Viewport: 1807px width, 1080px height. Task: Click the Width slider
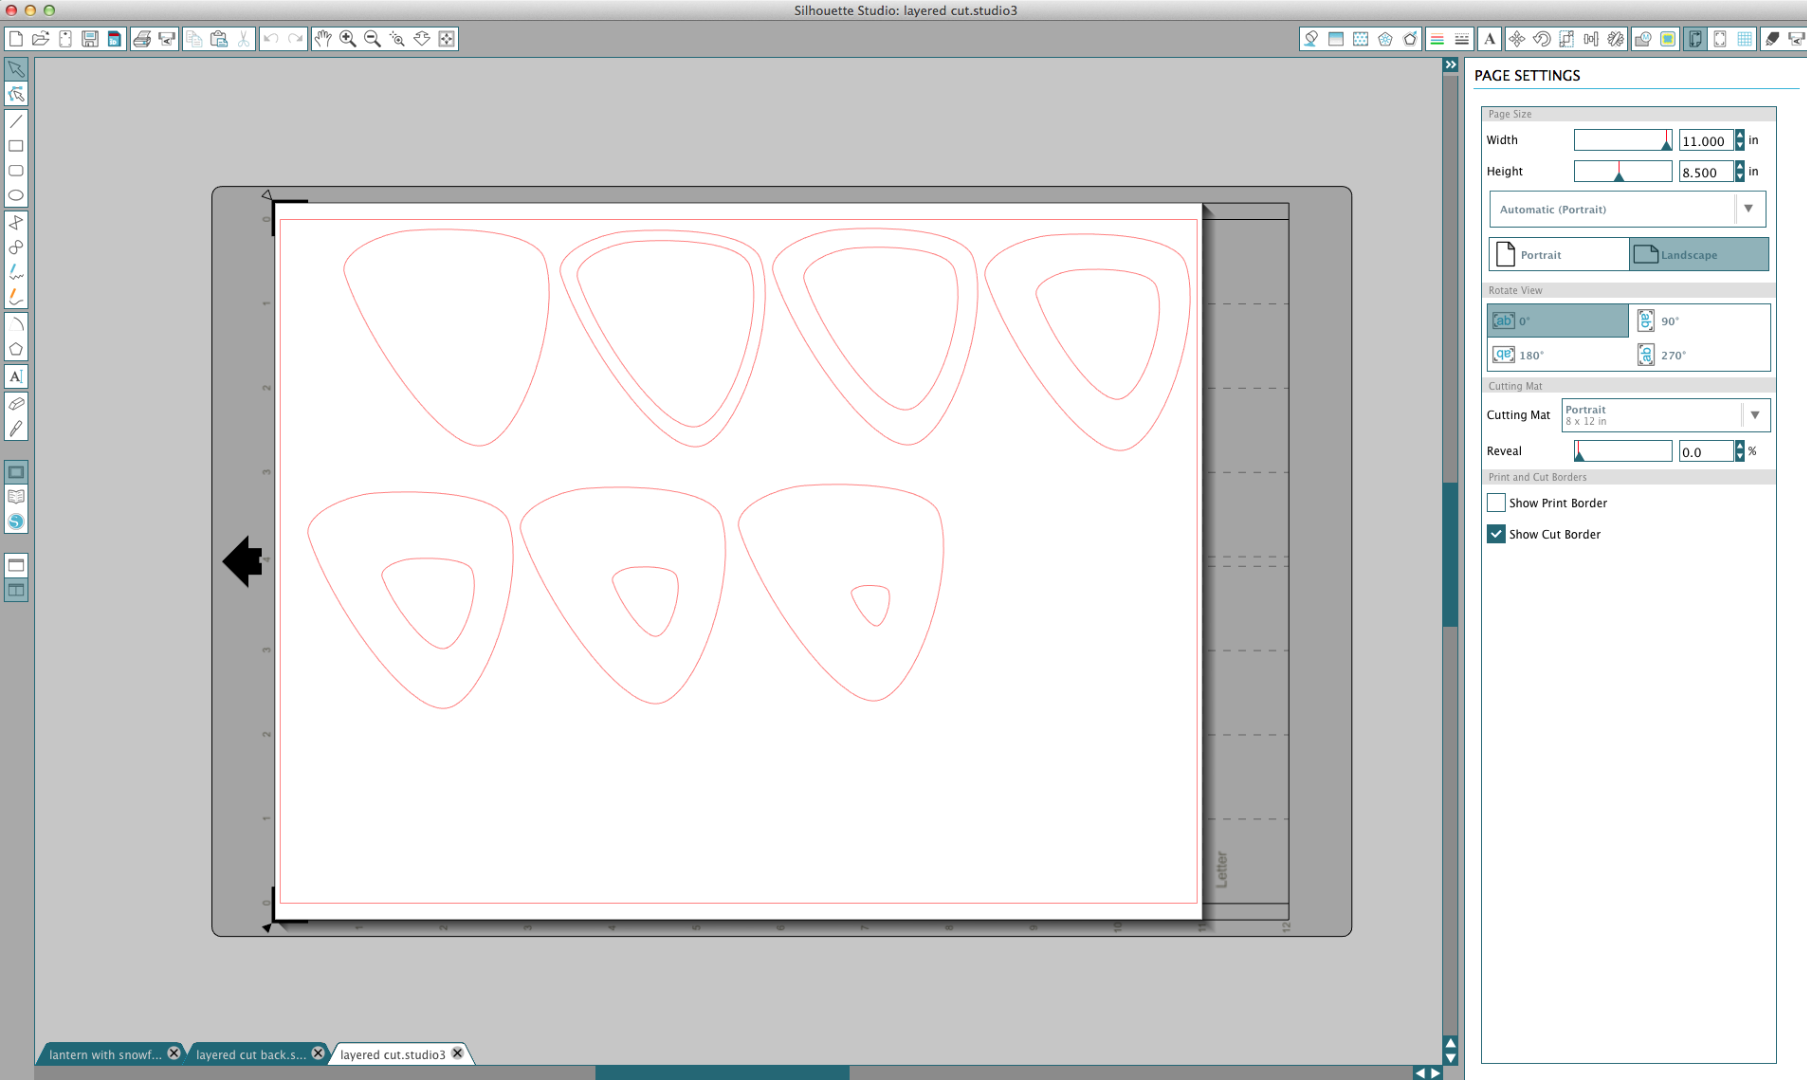coord(1623,141)
